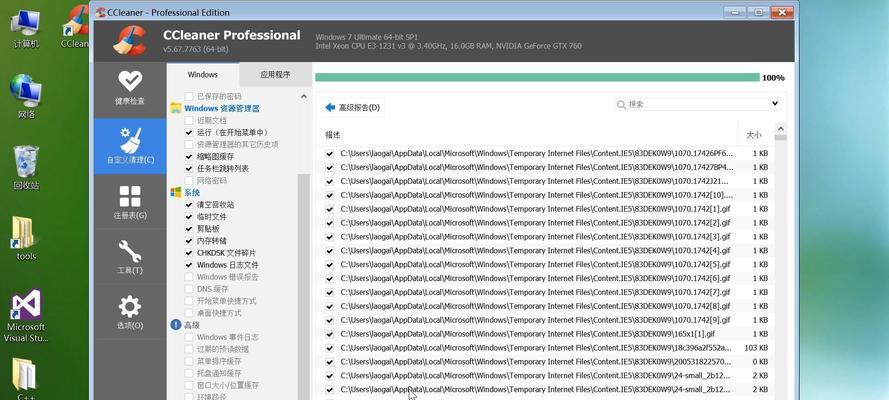The width and height of the screenshot is (889, 400).
Task: Select the 网络 desktop icon
Action: pos(26,96)
